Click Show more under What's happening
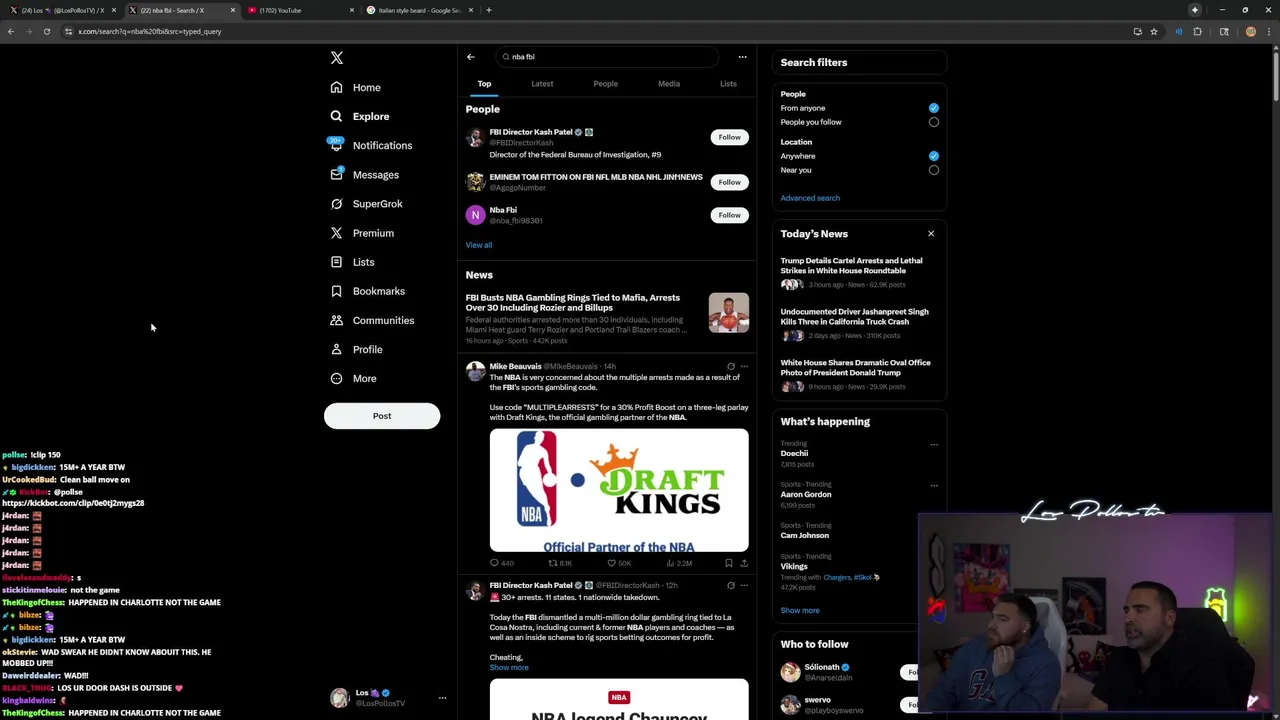This screenshot has height=720, width=1280. pos(800,610)
